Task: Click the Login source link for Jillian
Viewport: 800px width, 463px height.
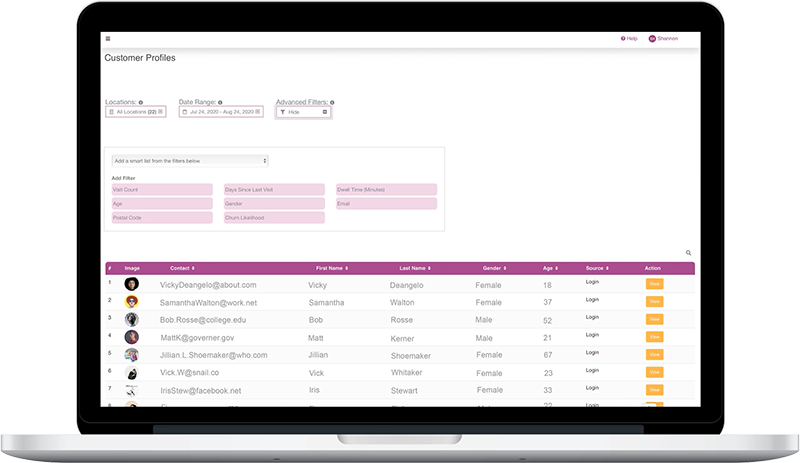Action: point(592,352)
